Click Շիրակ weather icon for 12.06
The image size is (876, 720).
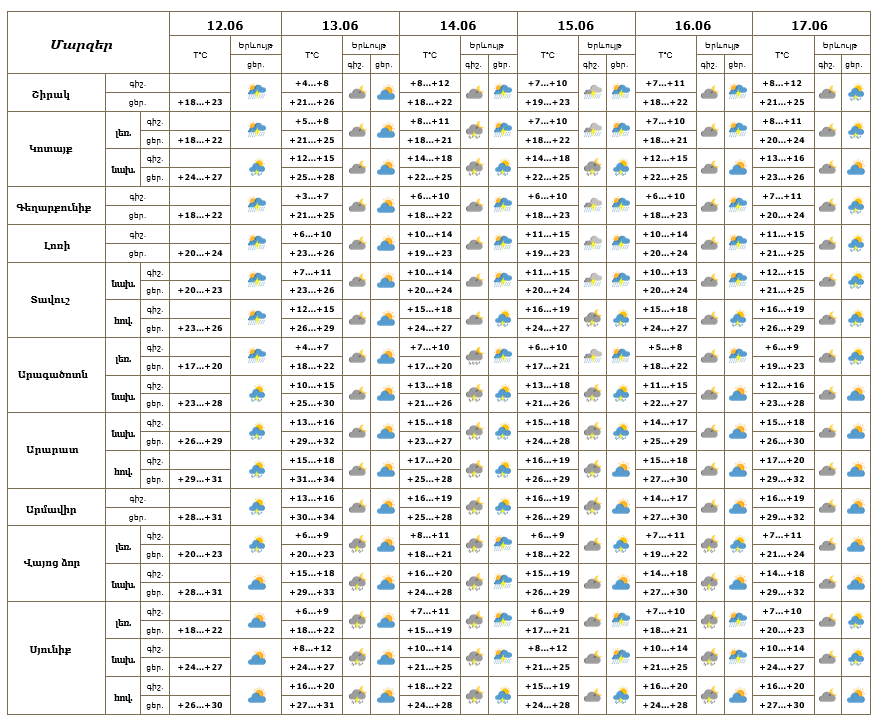click(x=256, y=92)
